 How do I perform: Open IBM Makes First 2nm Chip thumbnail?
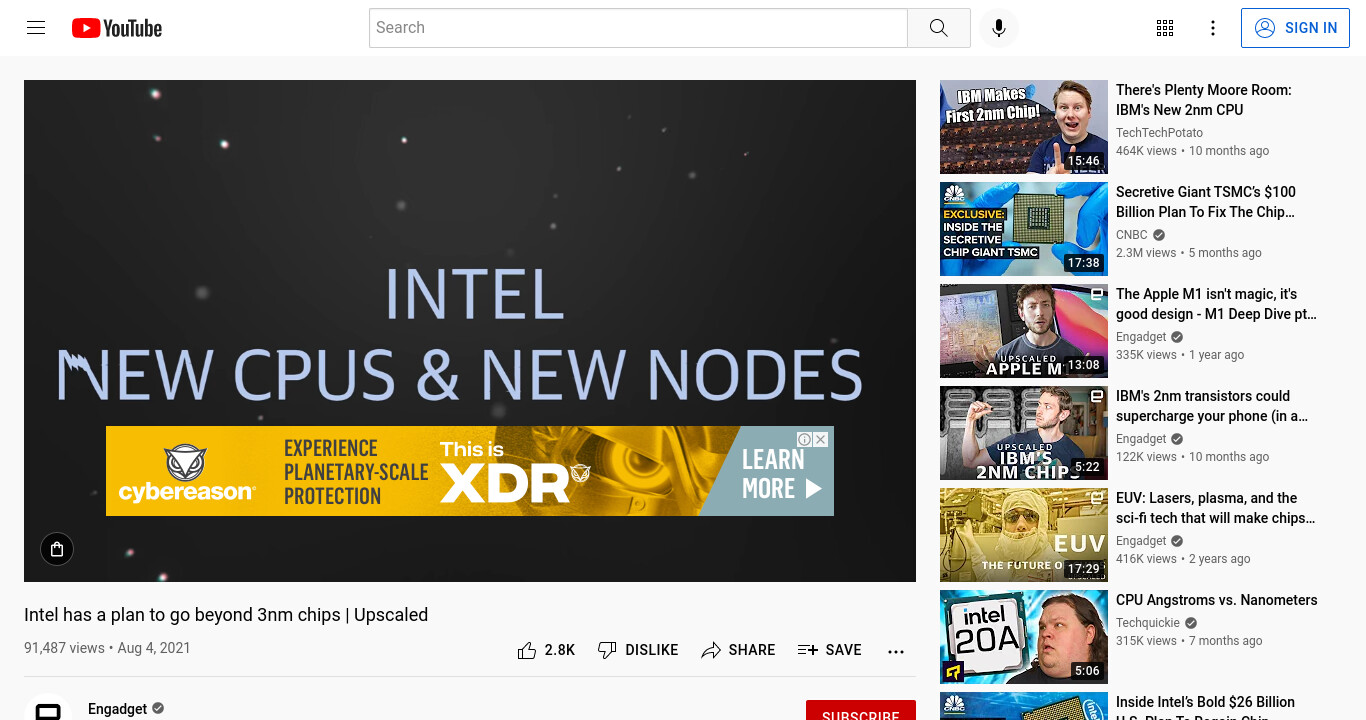point(1024,127)
